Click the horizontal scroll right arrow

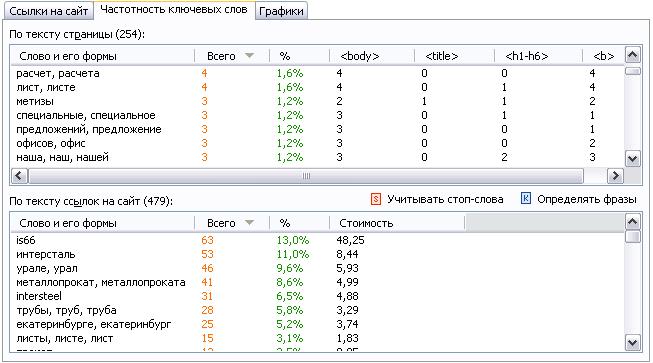point(615,176)
